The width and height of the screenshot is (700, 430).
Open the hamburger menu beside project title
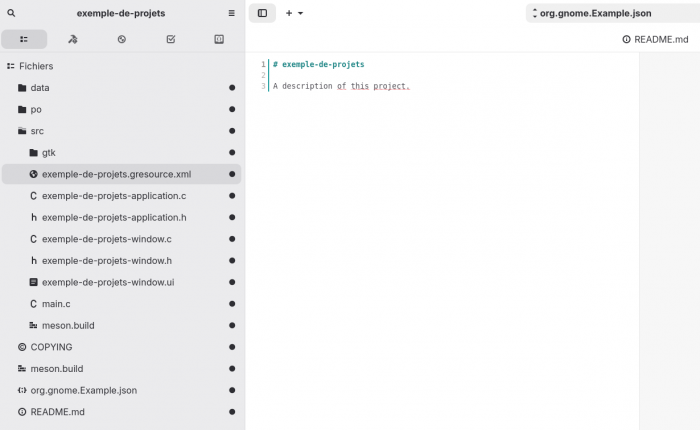[231, 13]
